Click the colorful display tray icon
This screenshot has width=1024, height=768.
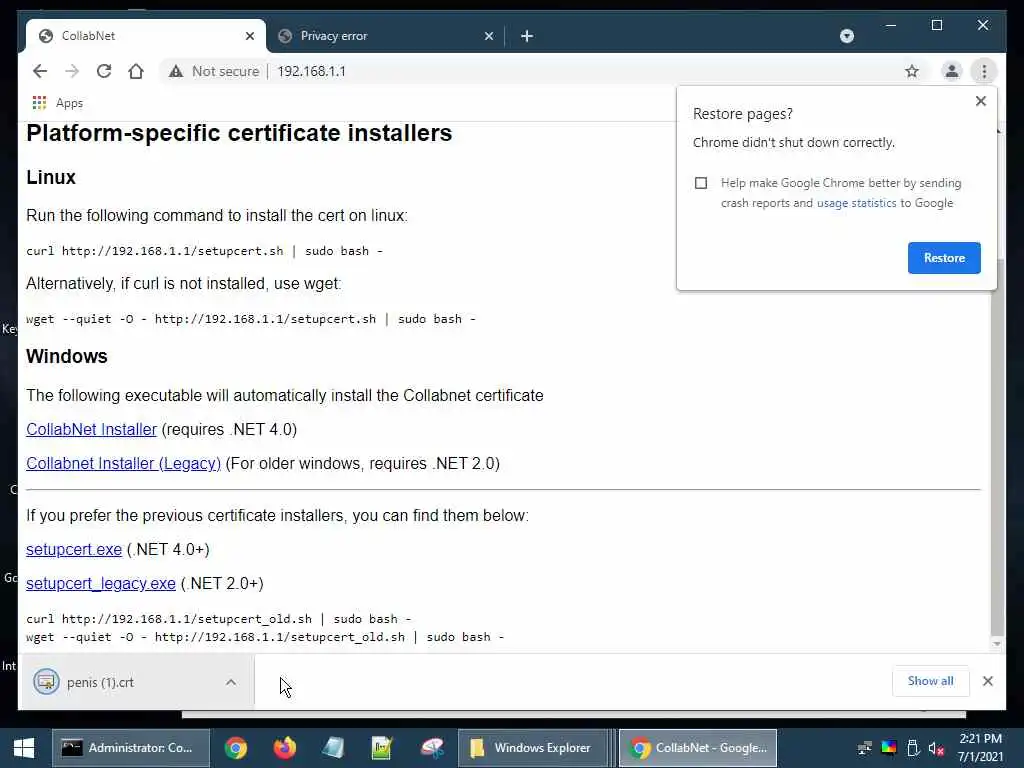889,748
